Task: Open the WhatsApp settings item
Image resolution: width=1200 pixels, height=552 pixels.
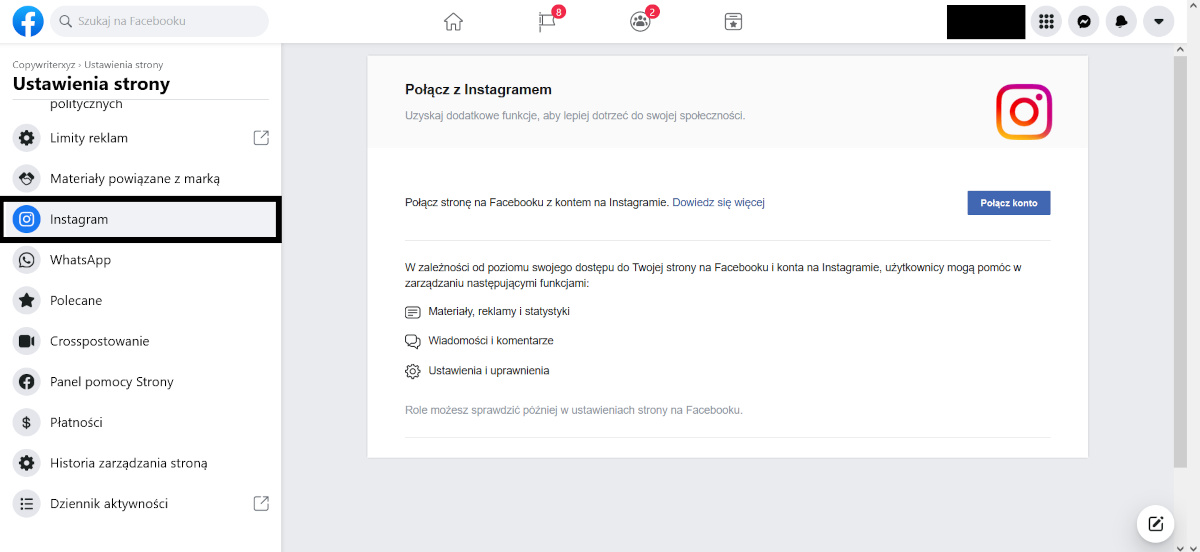Action: pos(140,260)
